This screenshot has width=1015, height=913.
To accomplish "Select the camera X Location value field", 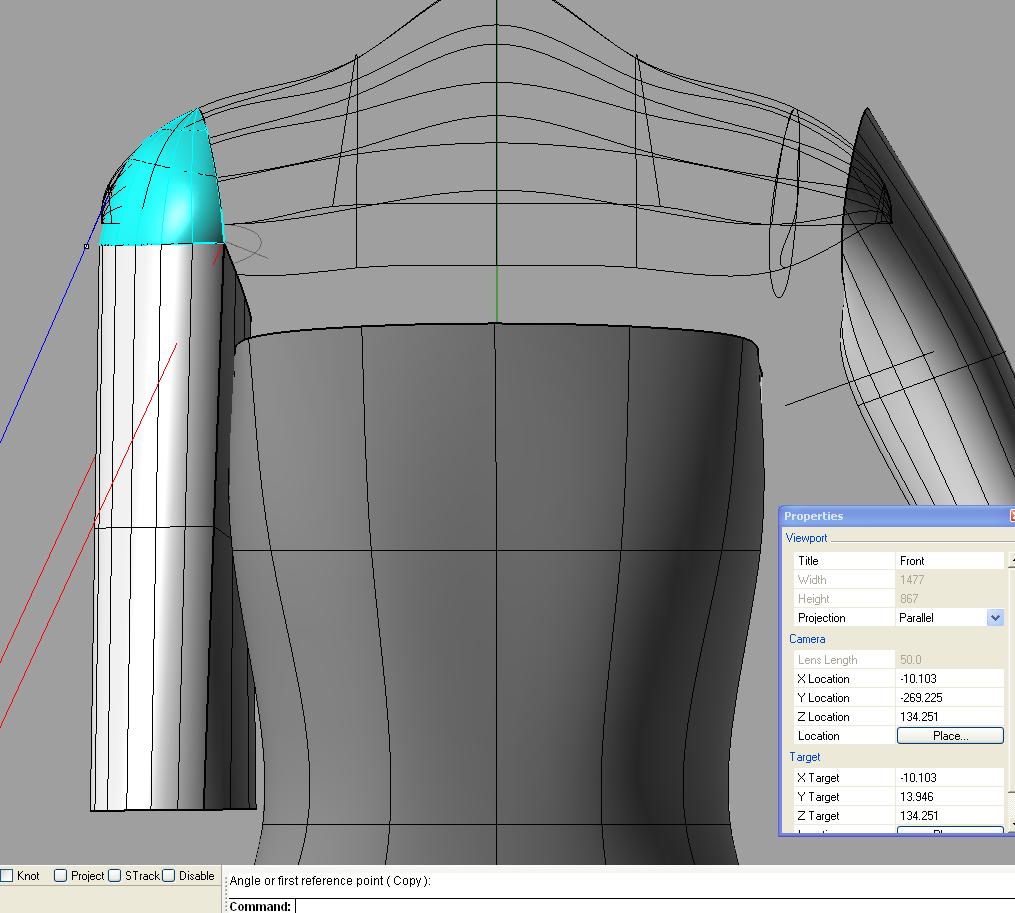I will [x=948, y=679].
